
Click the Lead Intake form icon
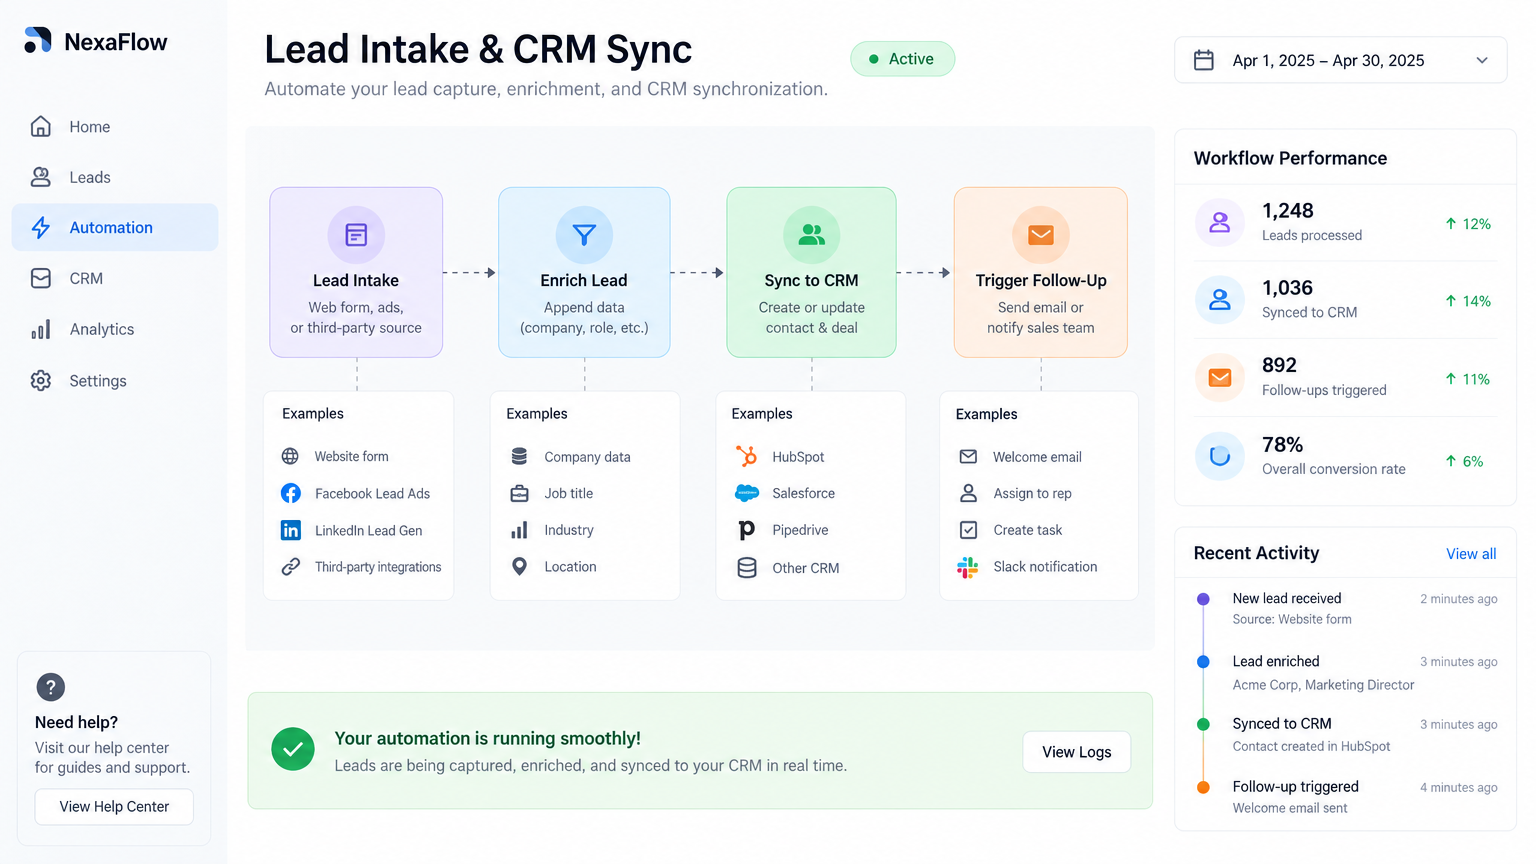coord(356,235)
